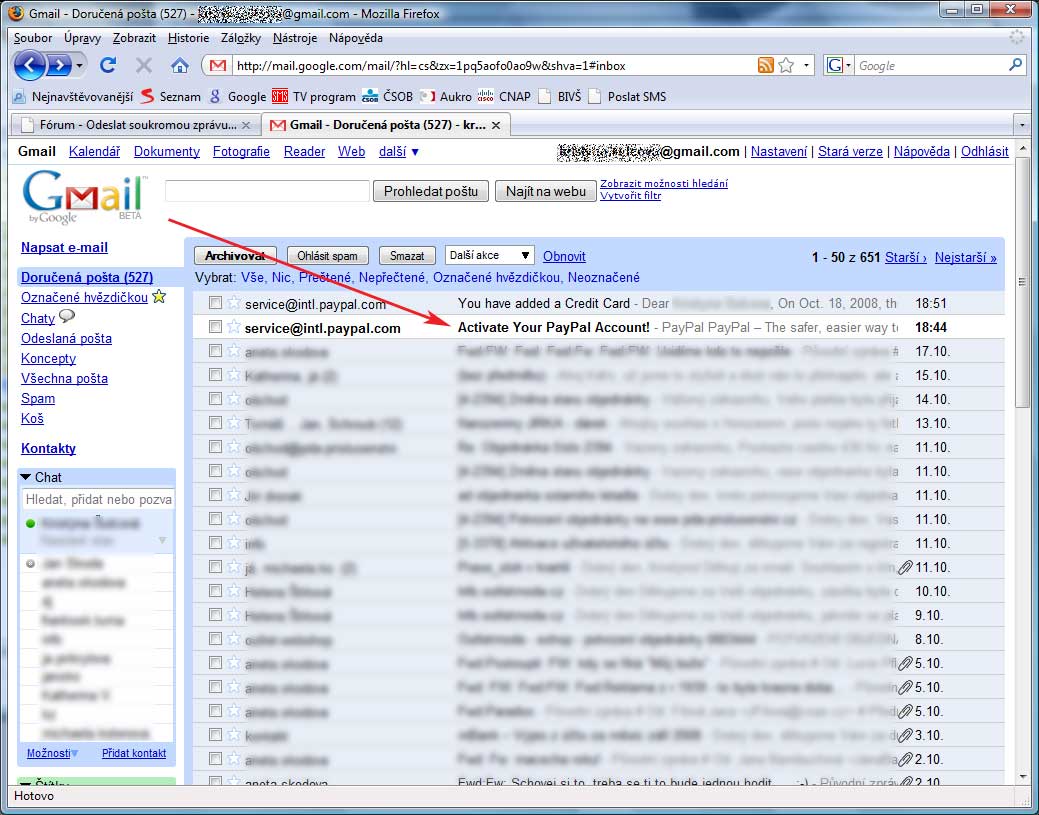Click the attachment paperclip on the 5.10. Fwd:Postoupit row
The width and height of the screenshot is (1039, 815).
coord(905,663)
